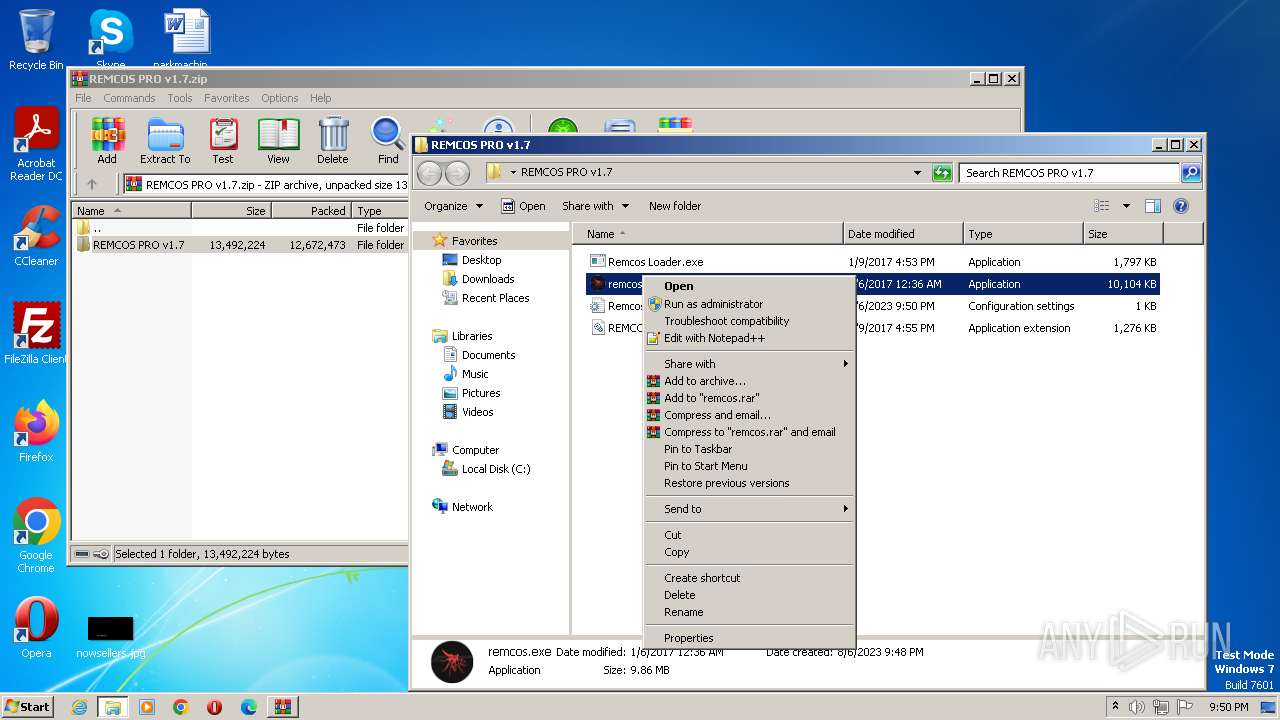Open Network in navigation pane
The height and width of the screenshot is (720, 1280).
coord(472,507)
